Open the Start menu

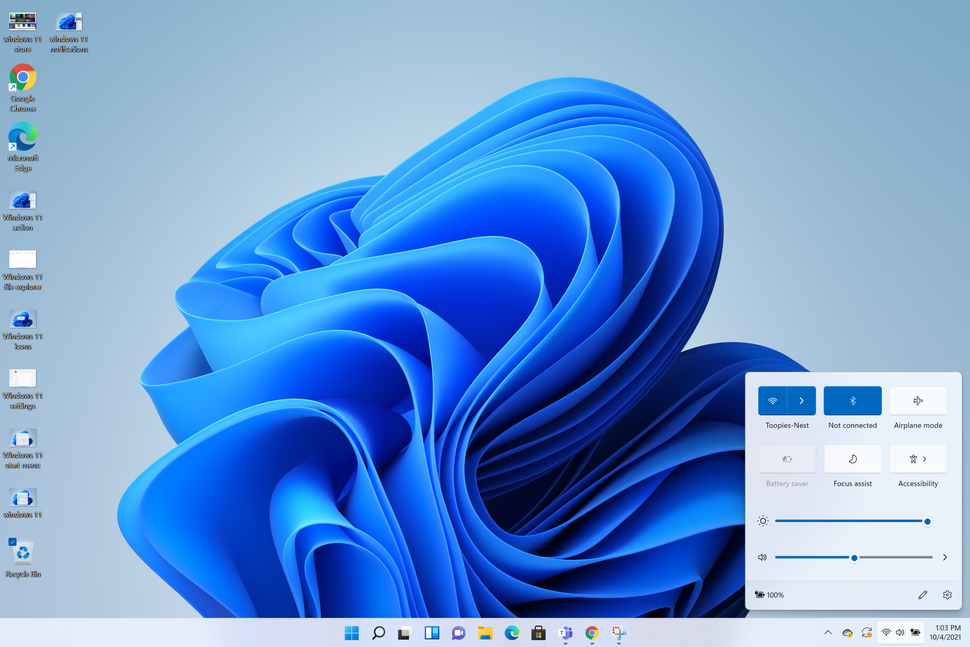point(351,632)
